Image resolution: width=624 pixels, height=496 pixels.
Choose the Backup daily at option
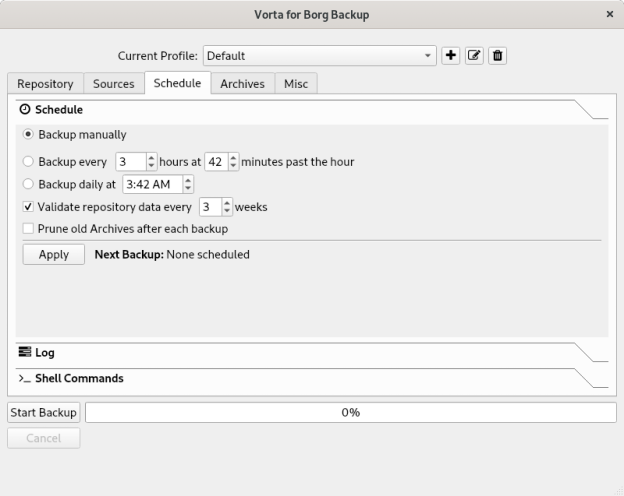[28, 184]
